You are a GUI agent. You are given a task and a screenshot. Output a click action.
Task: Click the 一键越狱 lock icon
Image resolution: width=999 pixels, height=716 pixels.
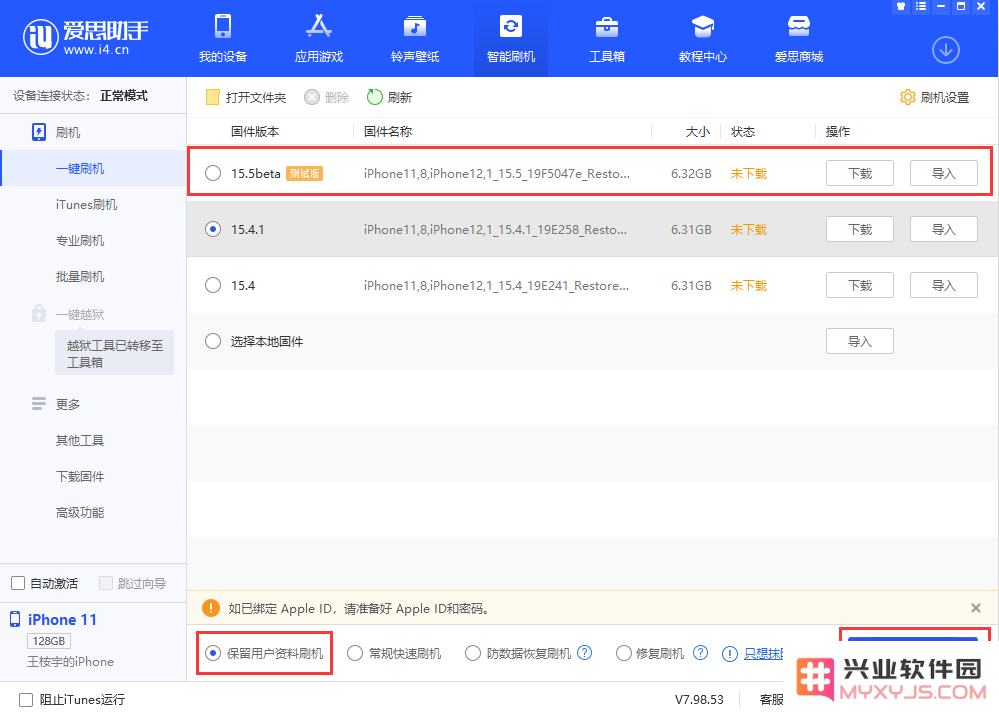pos(39,313)
